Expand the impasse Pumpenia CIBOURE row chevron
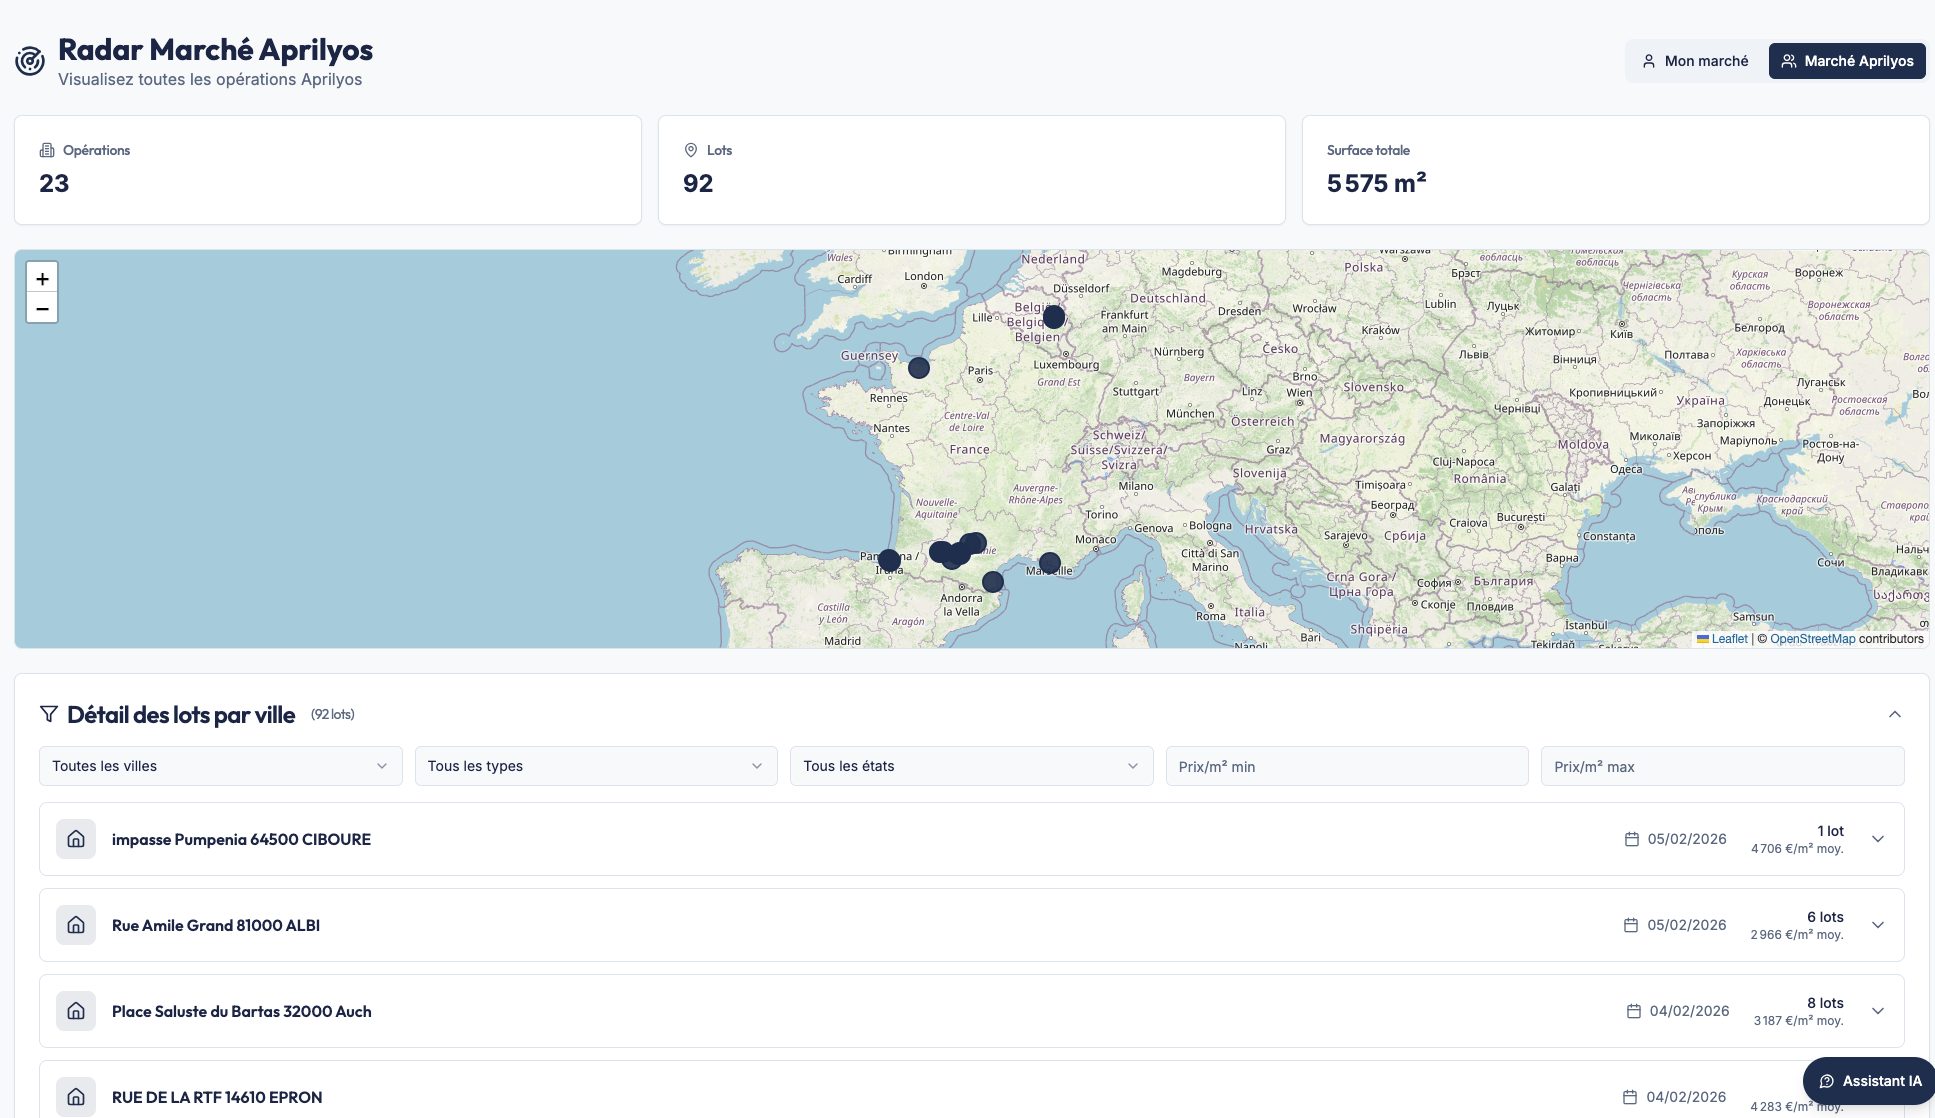The height and width of the screenshot is (1118, 1935). point(1877,839)
